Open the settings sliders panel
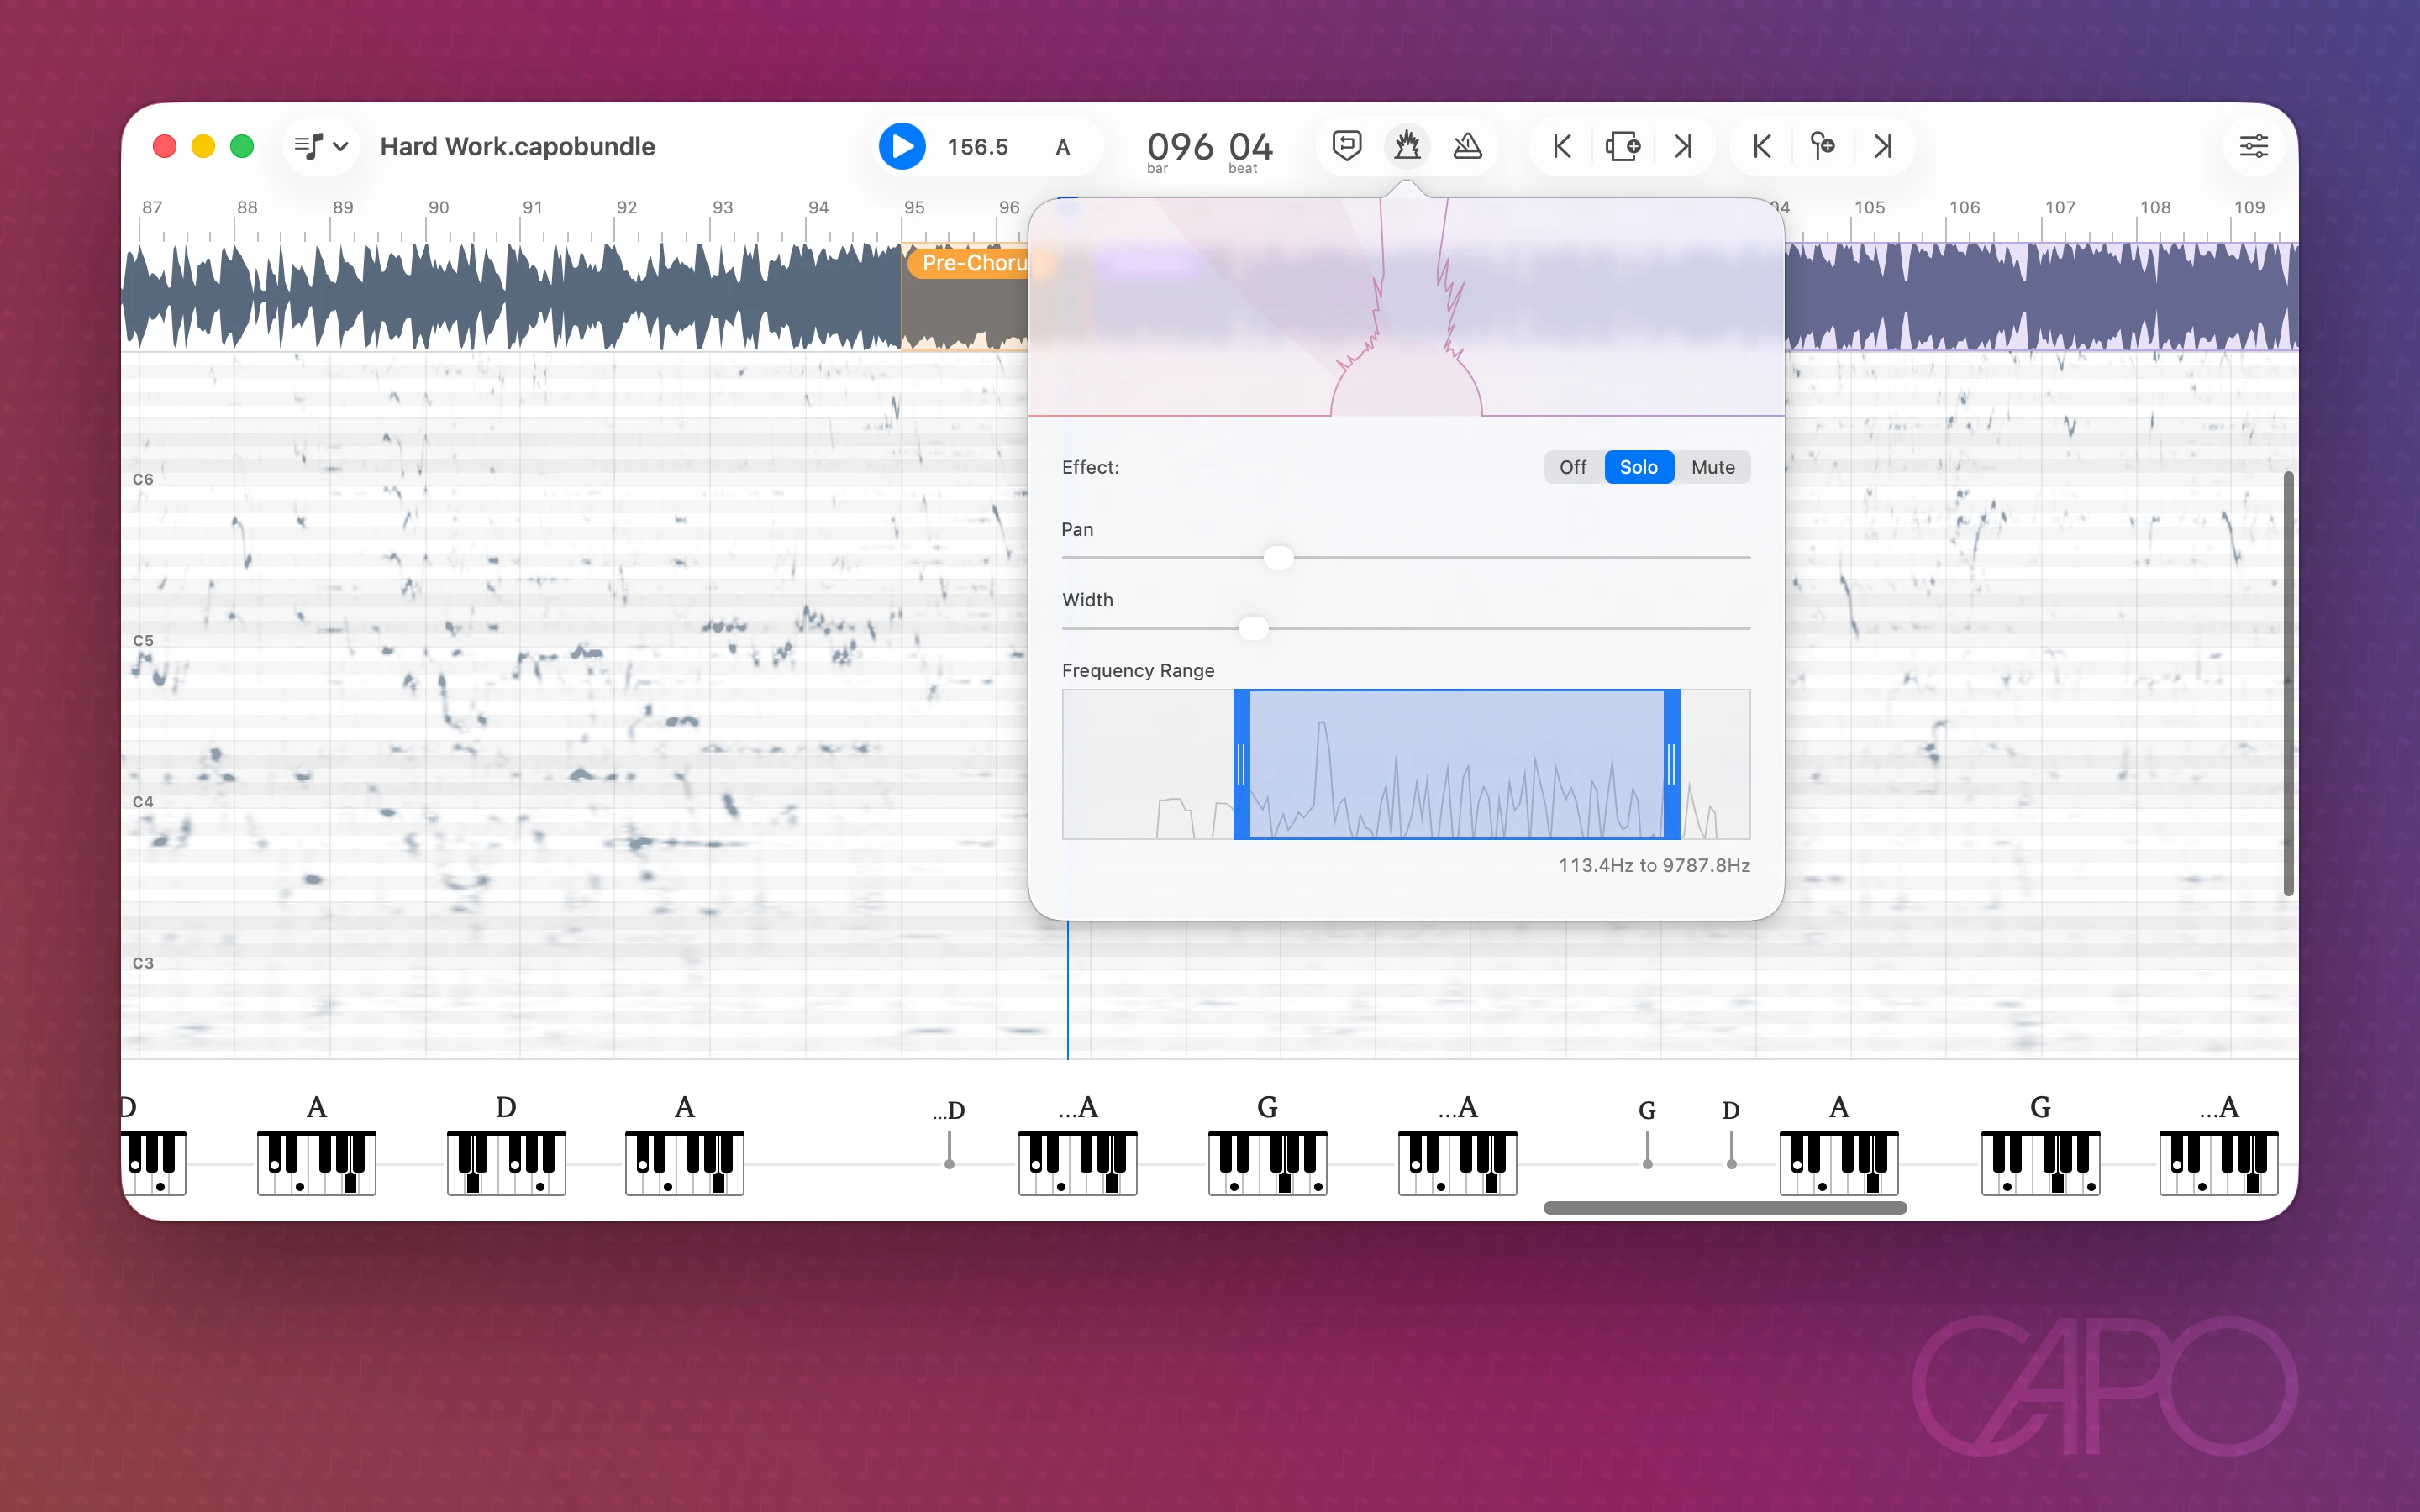Image resolution: width=2420 pixels, height=1512 pixels. pos(2253,146)
